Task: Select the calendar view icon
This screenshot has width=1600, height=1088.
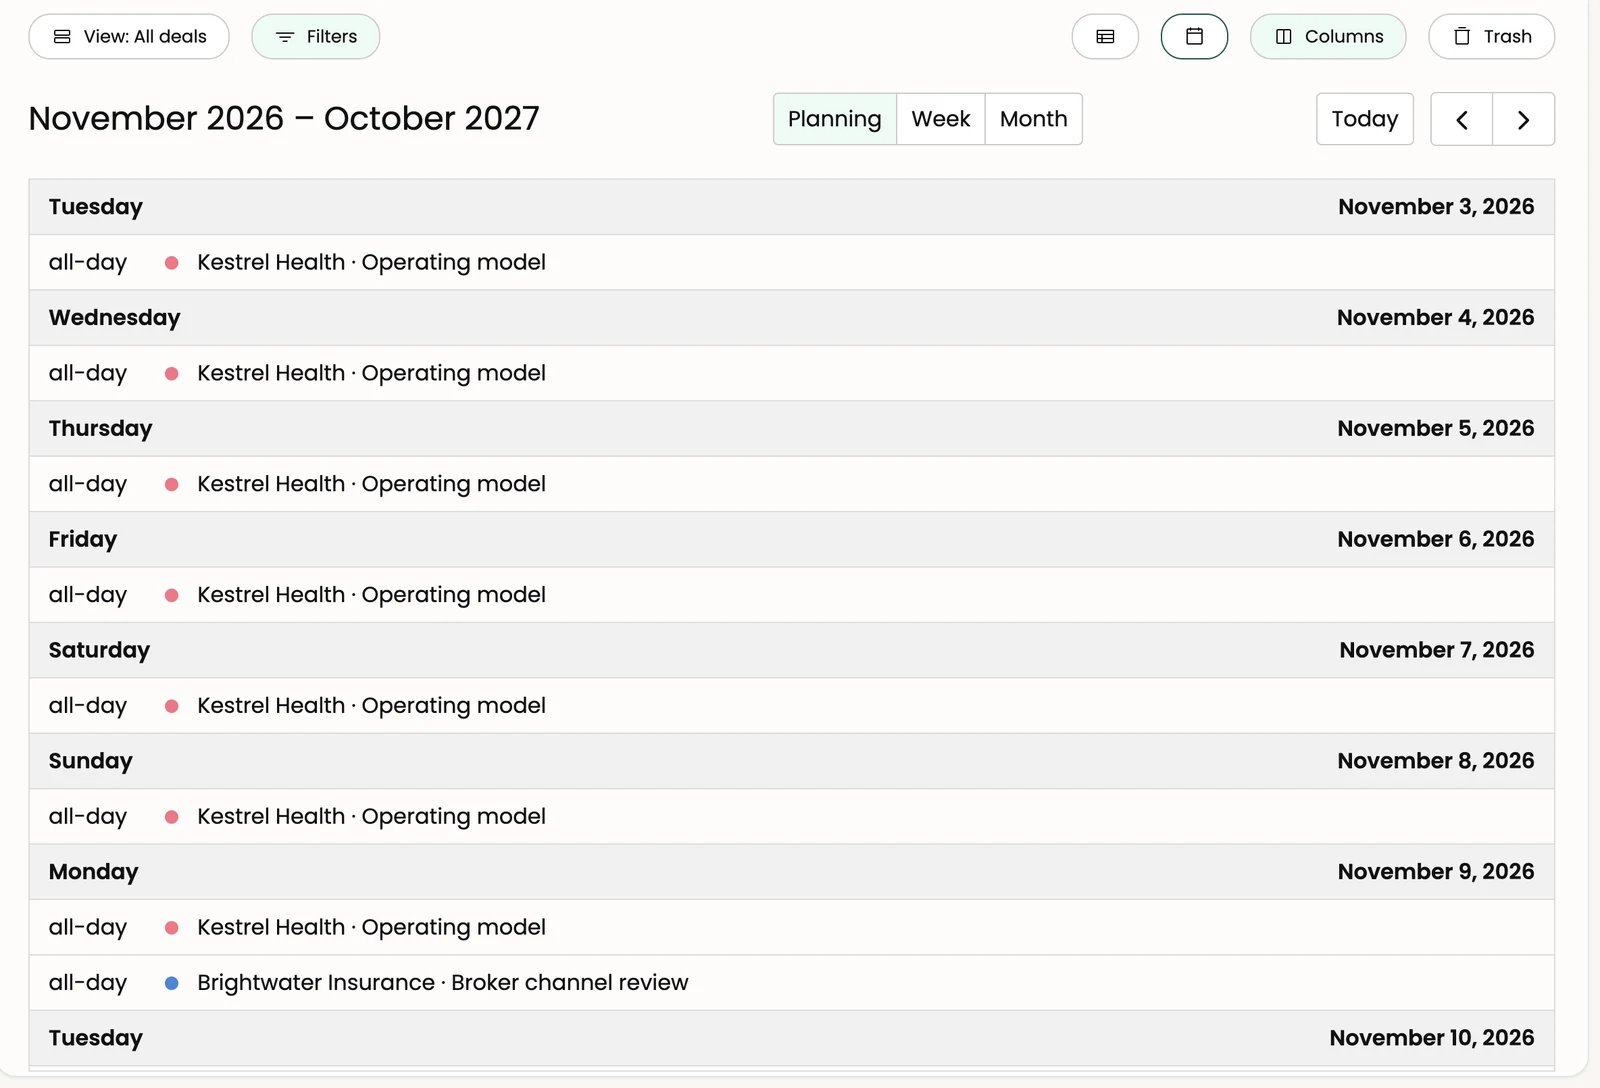Action: (1194, 37)
